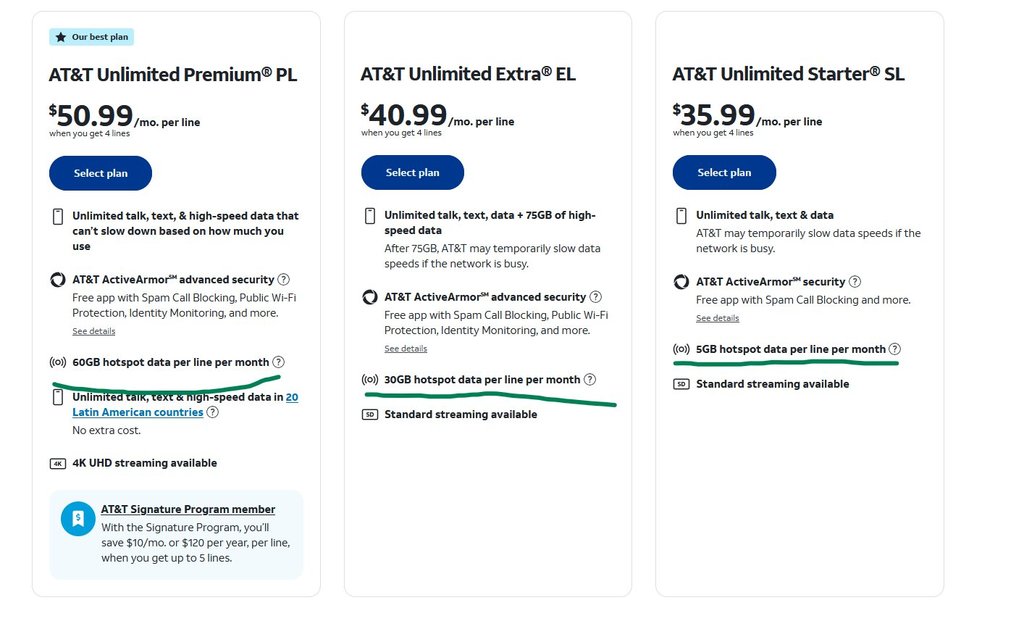Click the help icon beside 30GB hotspot data

[x=590, y=380]
